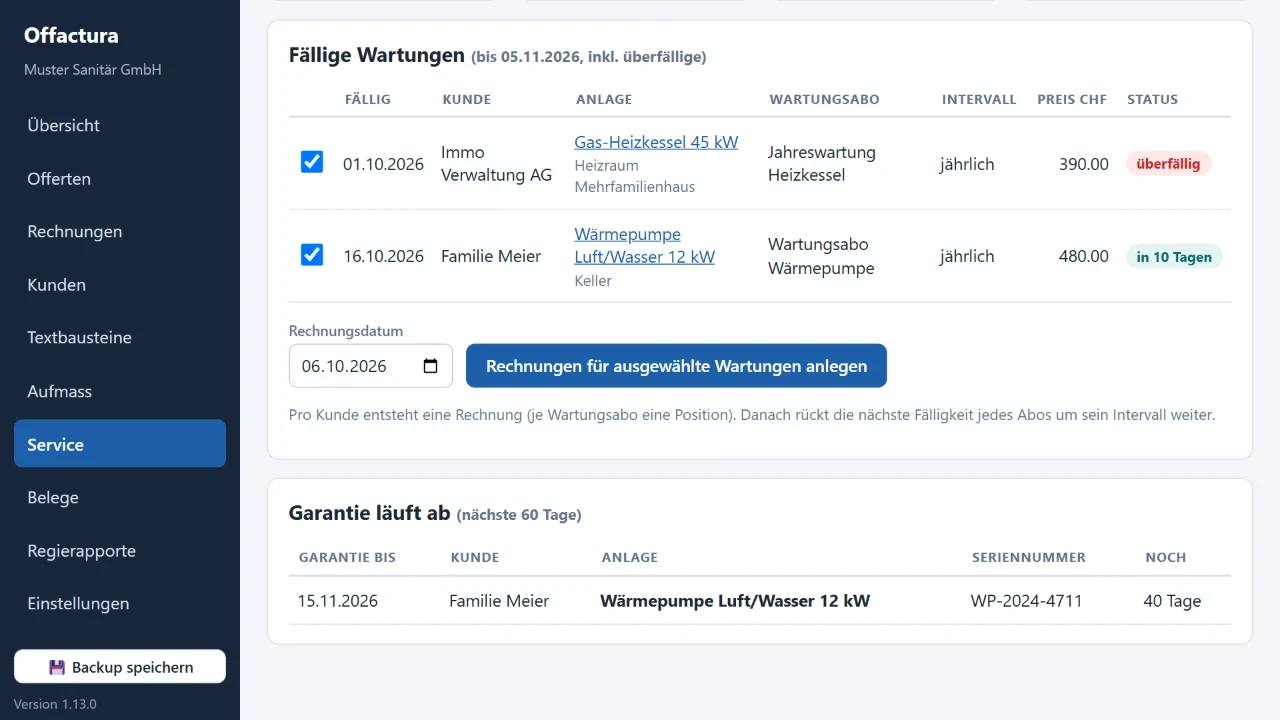Screen dimensions: 1280x720
Task: Click the Immo Verwaltung AG customer cell
Action: point(496,164)
